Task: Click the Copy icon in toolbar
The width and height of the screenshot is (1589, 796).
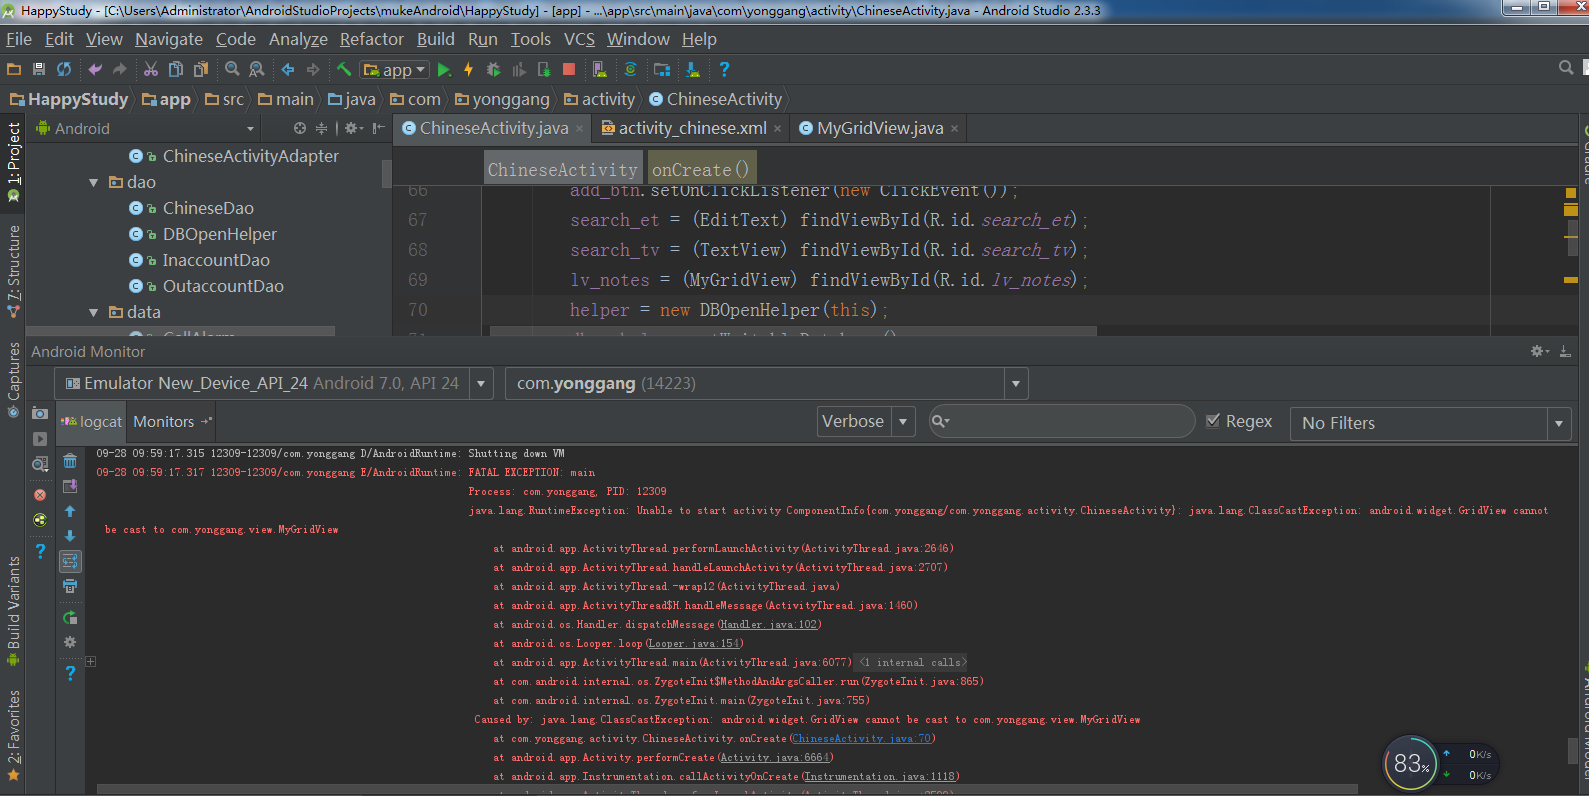Action: [176, 69]
